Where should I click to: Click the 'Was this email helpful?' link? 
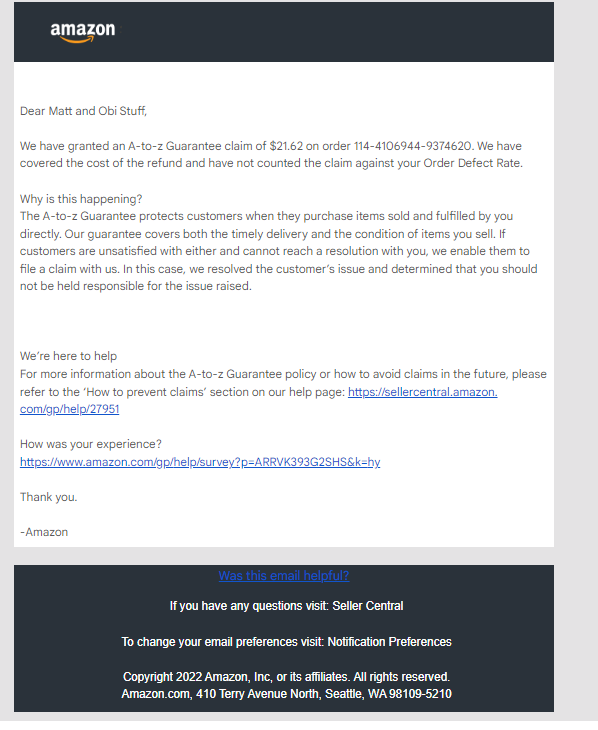284,575
